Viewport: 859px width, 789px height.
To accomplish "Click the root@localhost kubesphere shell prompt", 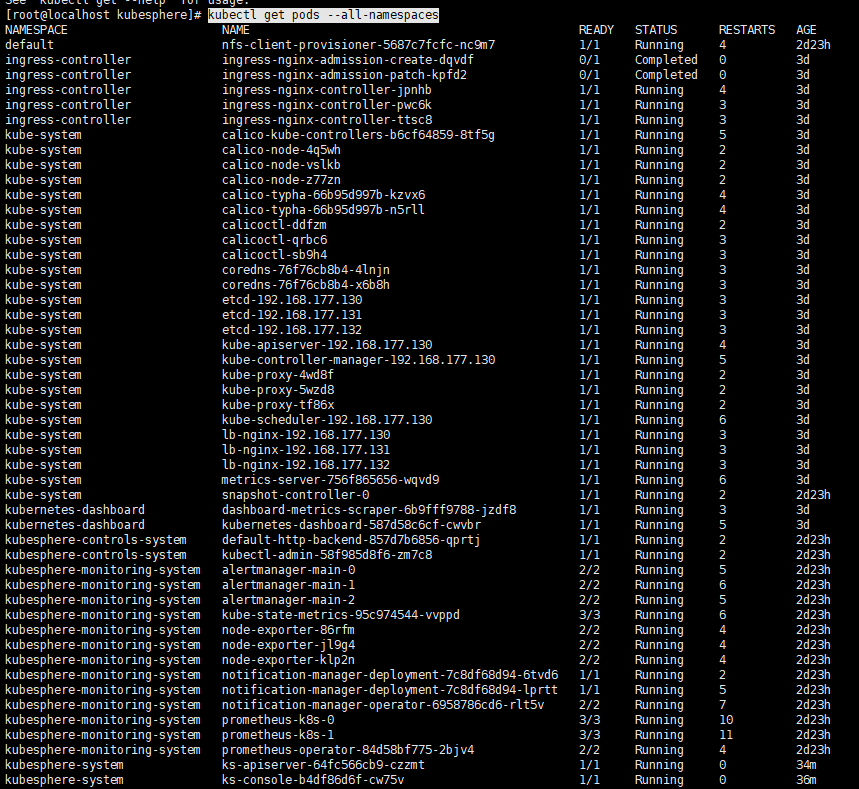I will pyautogui.click(x=104, y=15).
